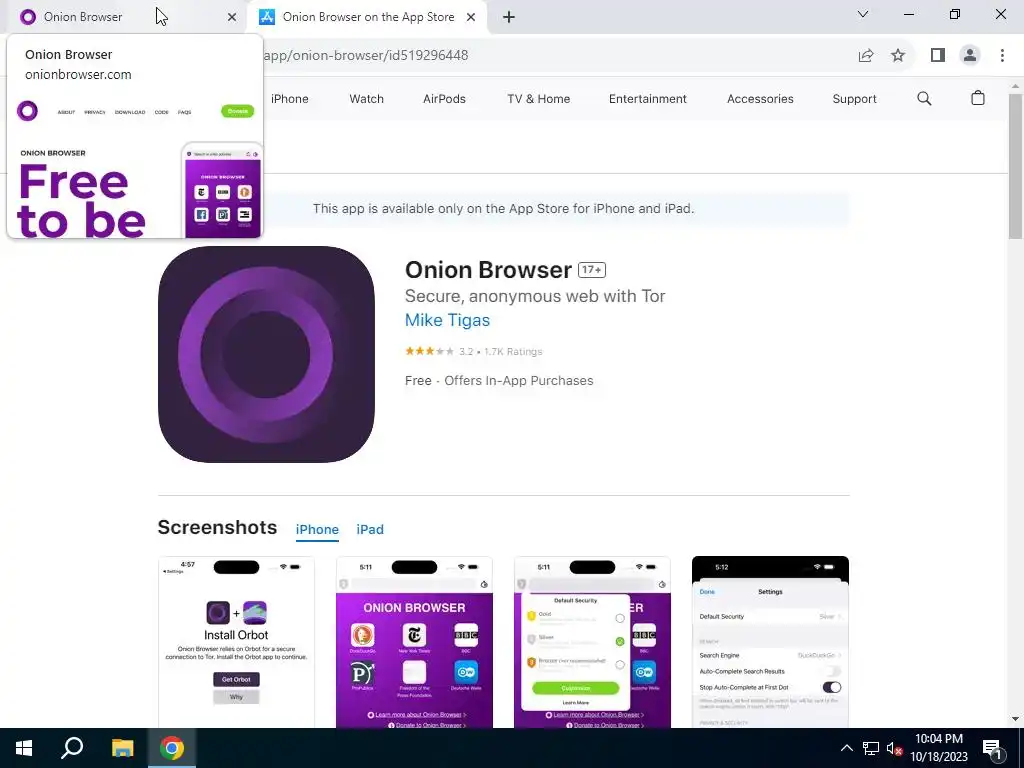This screenshot has width=1024, height=768.
Task: Click the share page icon in address bar
Action: (866, 56)
